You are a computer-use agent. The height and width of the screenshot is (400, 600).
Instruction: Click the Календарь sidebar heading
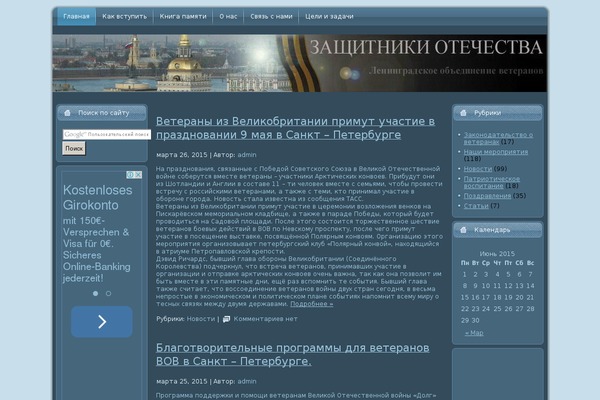tap(492, 230)
